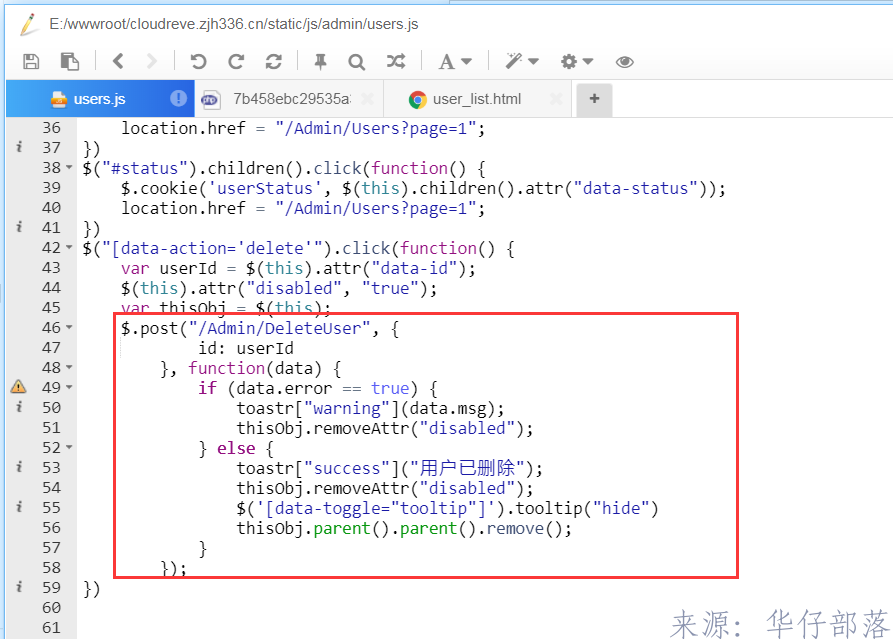Collapse code fold at line 46
This screenshot has width=893, height=639.
pyautogui.click(x=69, y=328)
